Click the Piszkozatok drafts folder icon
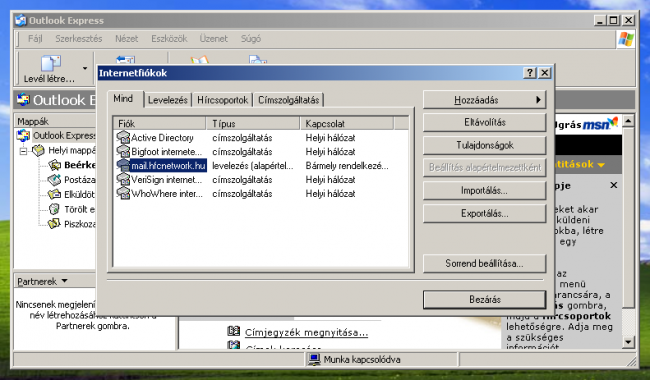The image size is (650, 380). (54, 224)
